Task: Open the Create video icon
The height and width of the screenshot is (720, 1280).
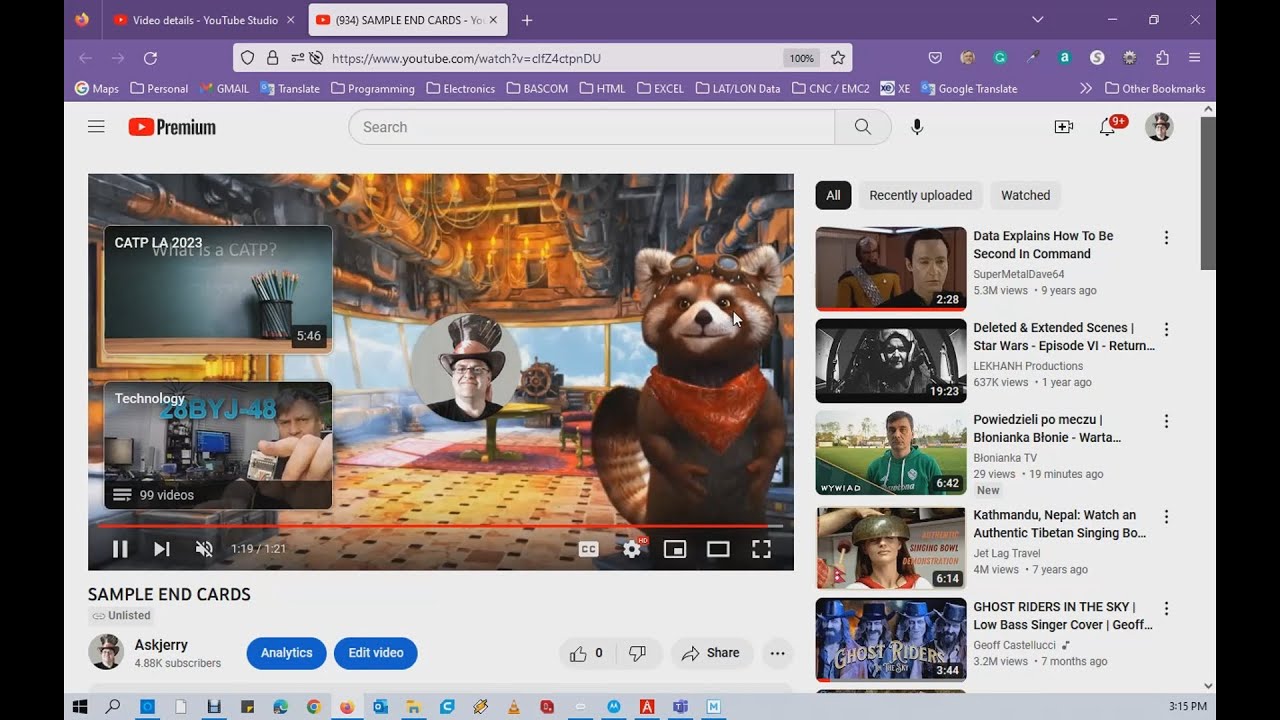Action: 1063,127
